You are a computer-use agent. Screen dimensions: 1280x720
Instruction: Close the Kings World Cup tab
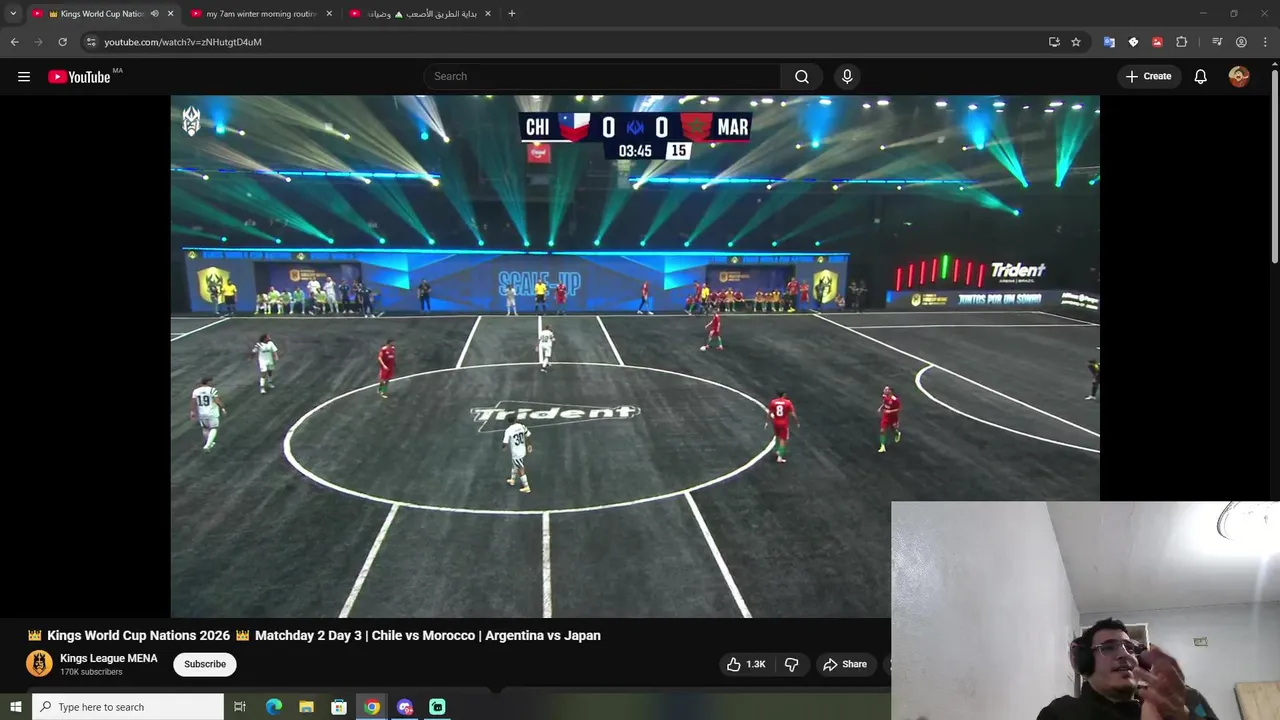pyautogui.click(x=170, y=14)
